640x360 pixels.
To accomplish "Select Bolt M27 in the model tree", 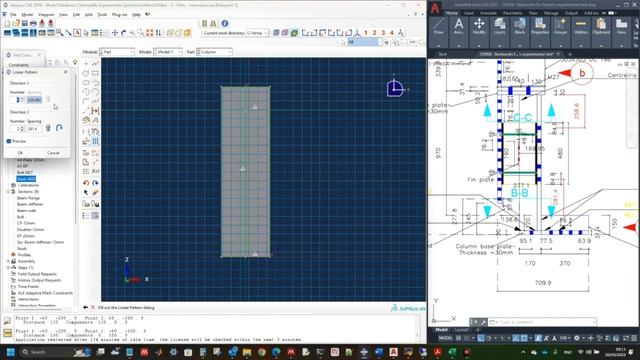I will coord(25,173).
